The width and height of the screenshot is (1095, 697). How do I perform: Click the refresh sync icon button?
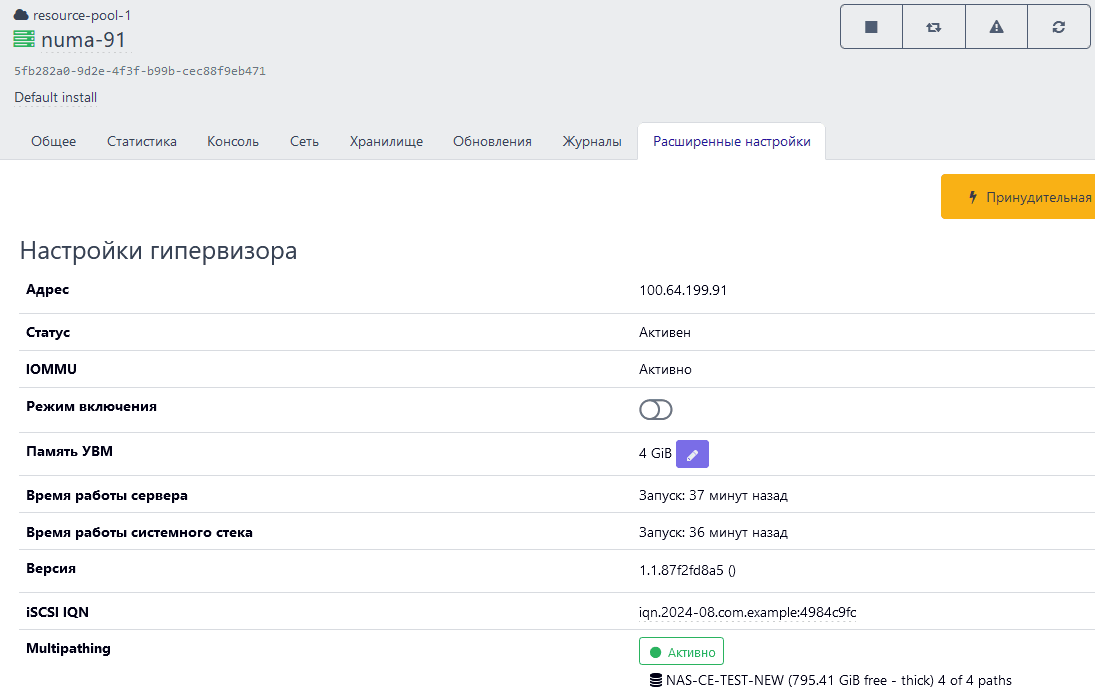point(1059,27)
